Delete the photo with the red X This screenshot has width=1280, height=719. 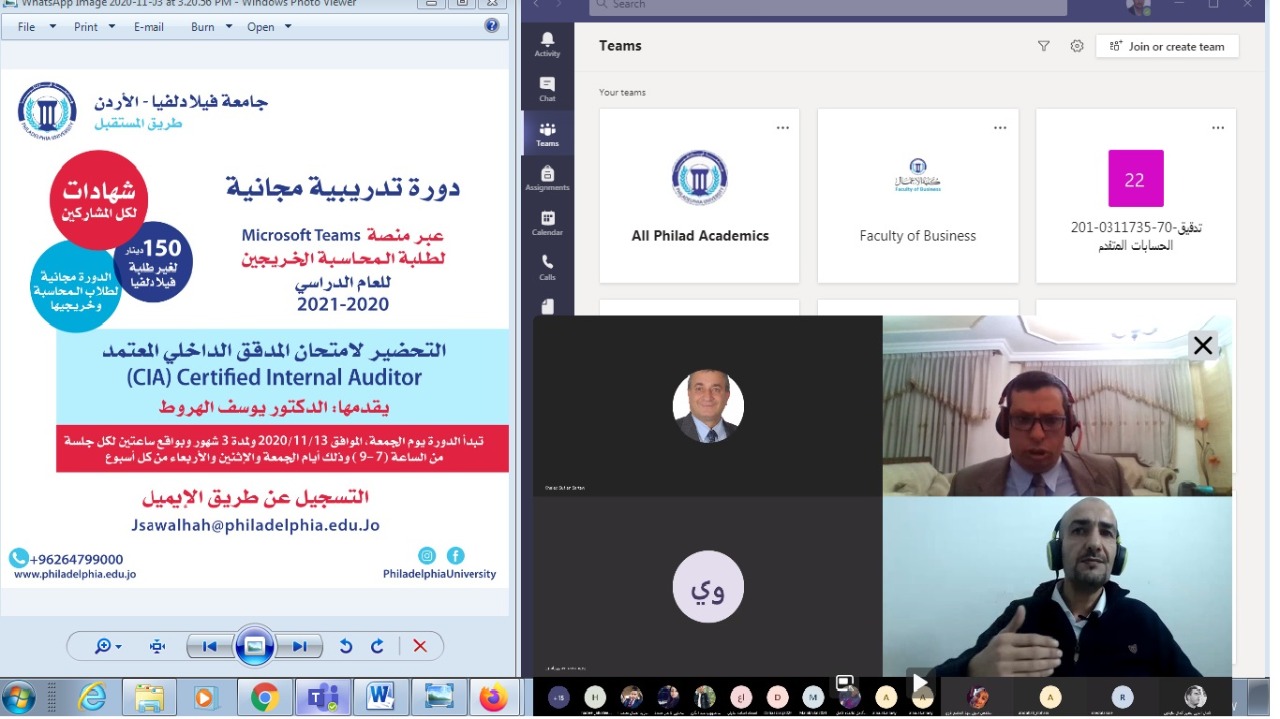click(x=420, y=647)
